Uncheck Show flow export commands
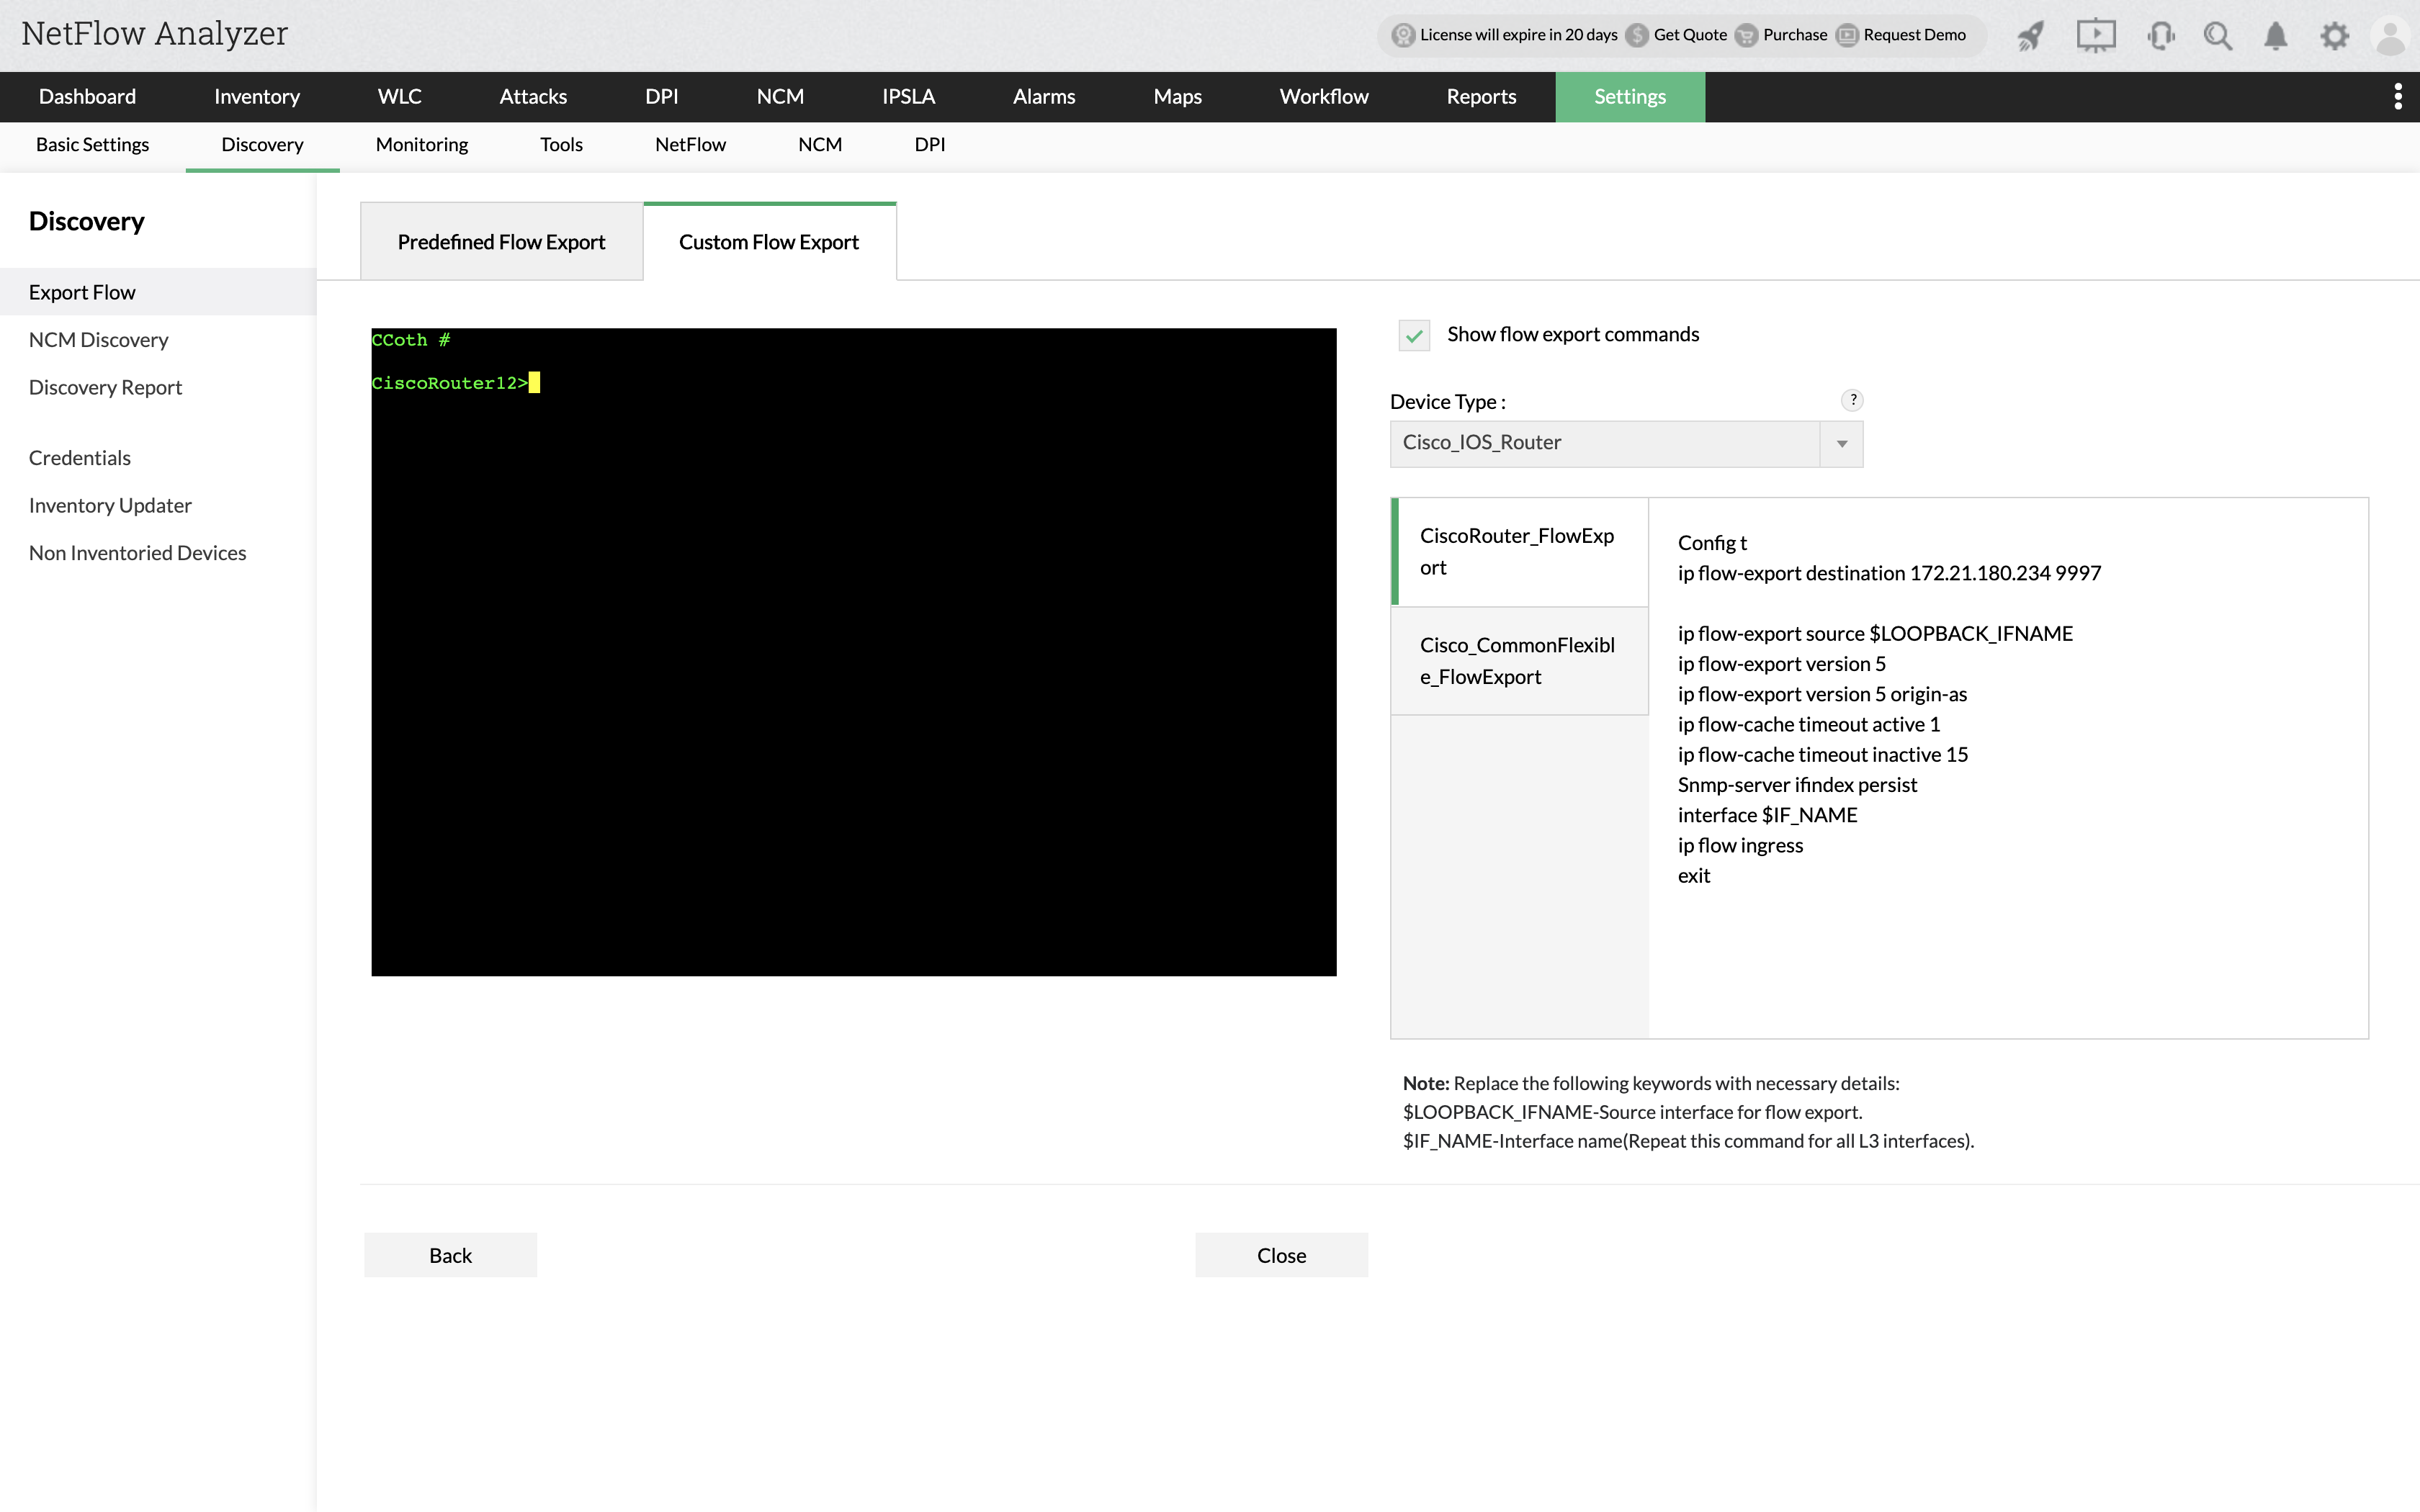The width and height of the screenshot is (2420, 1512). pos(1414,335)
